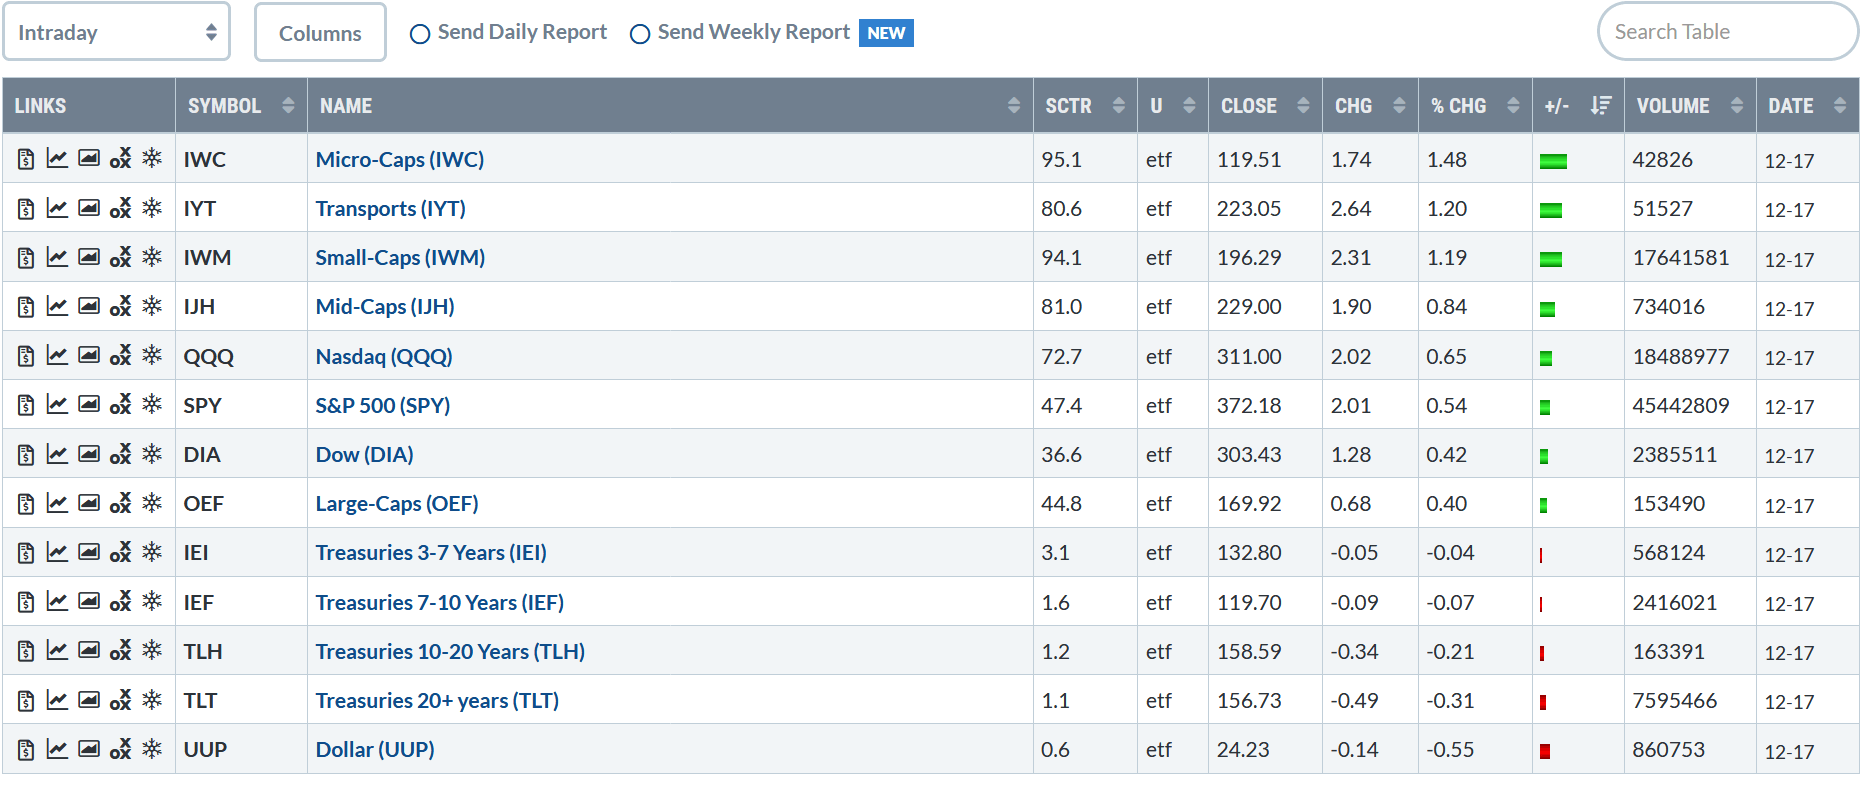Open symbol summary icon for UUP row

(x=26, y=749)
